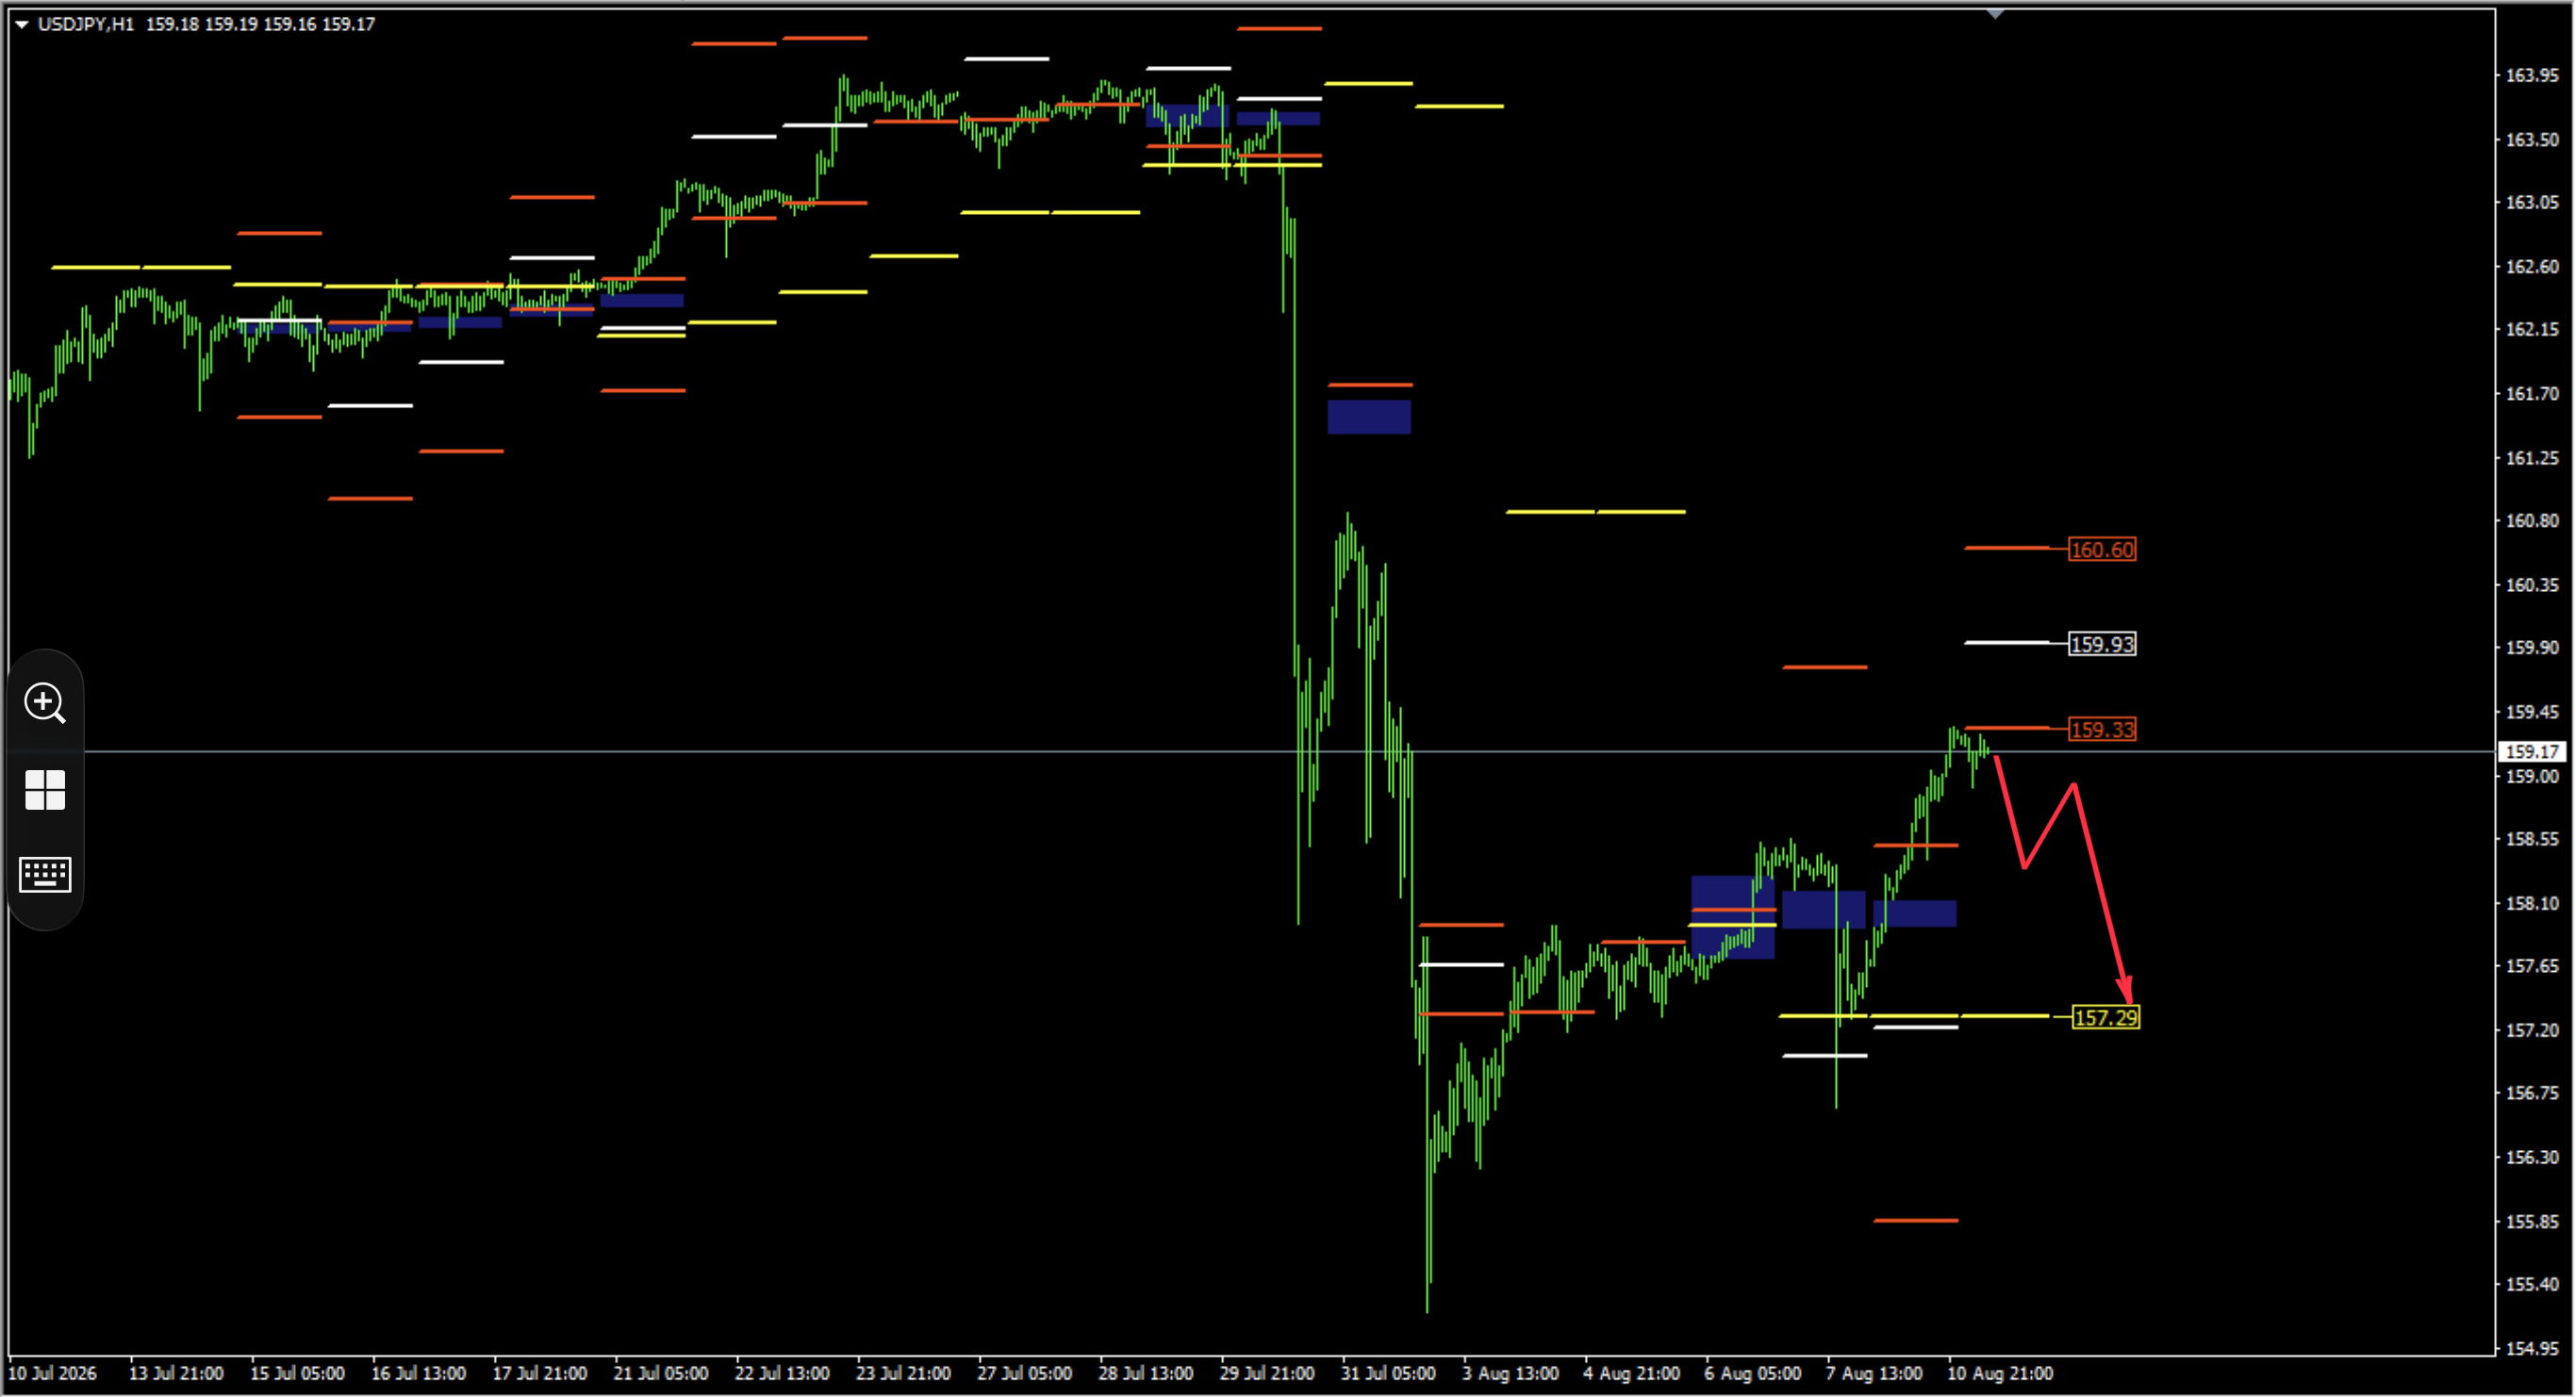
Task: Select the 159.93 white price label
Action: [2102, 645]
